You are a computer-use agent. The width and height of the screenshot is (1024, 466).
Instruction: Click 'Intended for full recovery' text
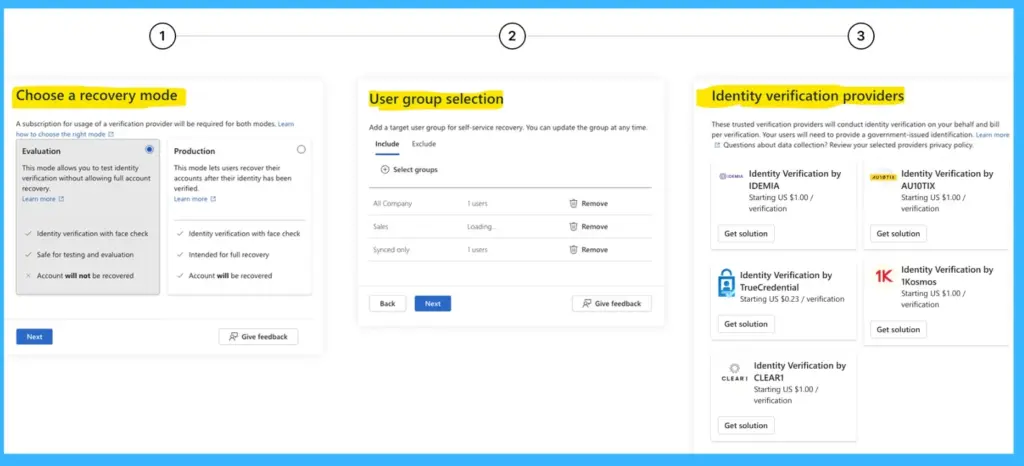coord(229,255)
